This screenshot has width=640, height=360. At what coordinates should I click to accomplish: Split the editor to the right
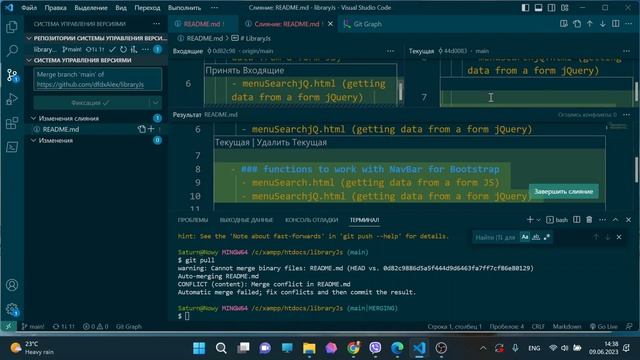616,24
